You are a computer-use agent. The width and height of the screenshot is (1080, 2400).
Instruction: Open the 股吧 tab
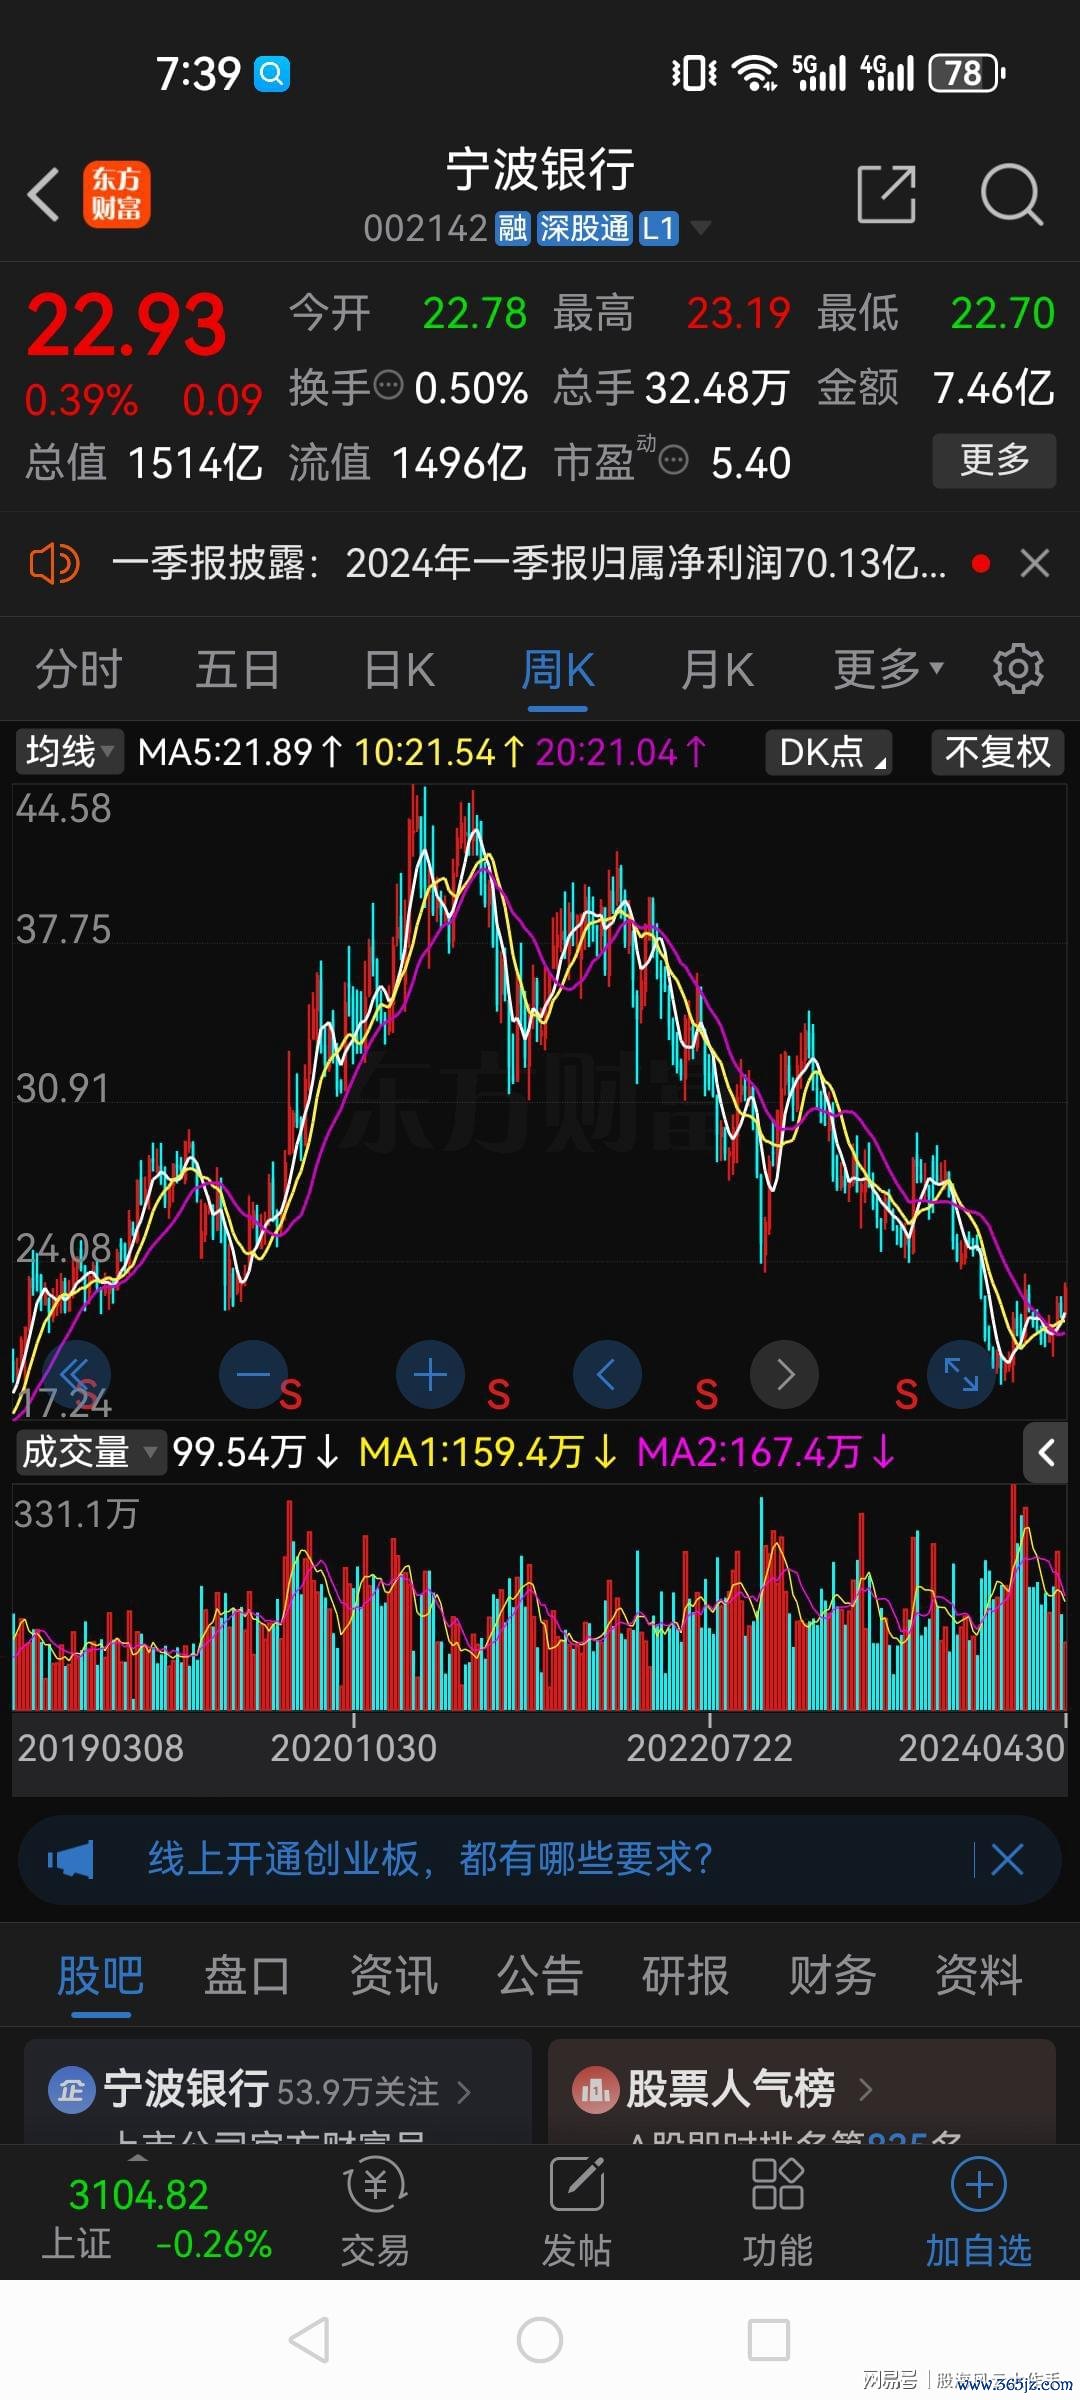tap(100, 1976)
